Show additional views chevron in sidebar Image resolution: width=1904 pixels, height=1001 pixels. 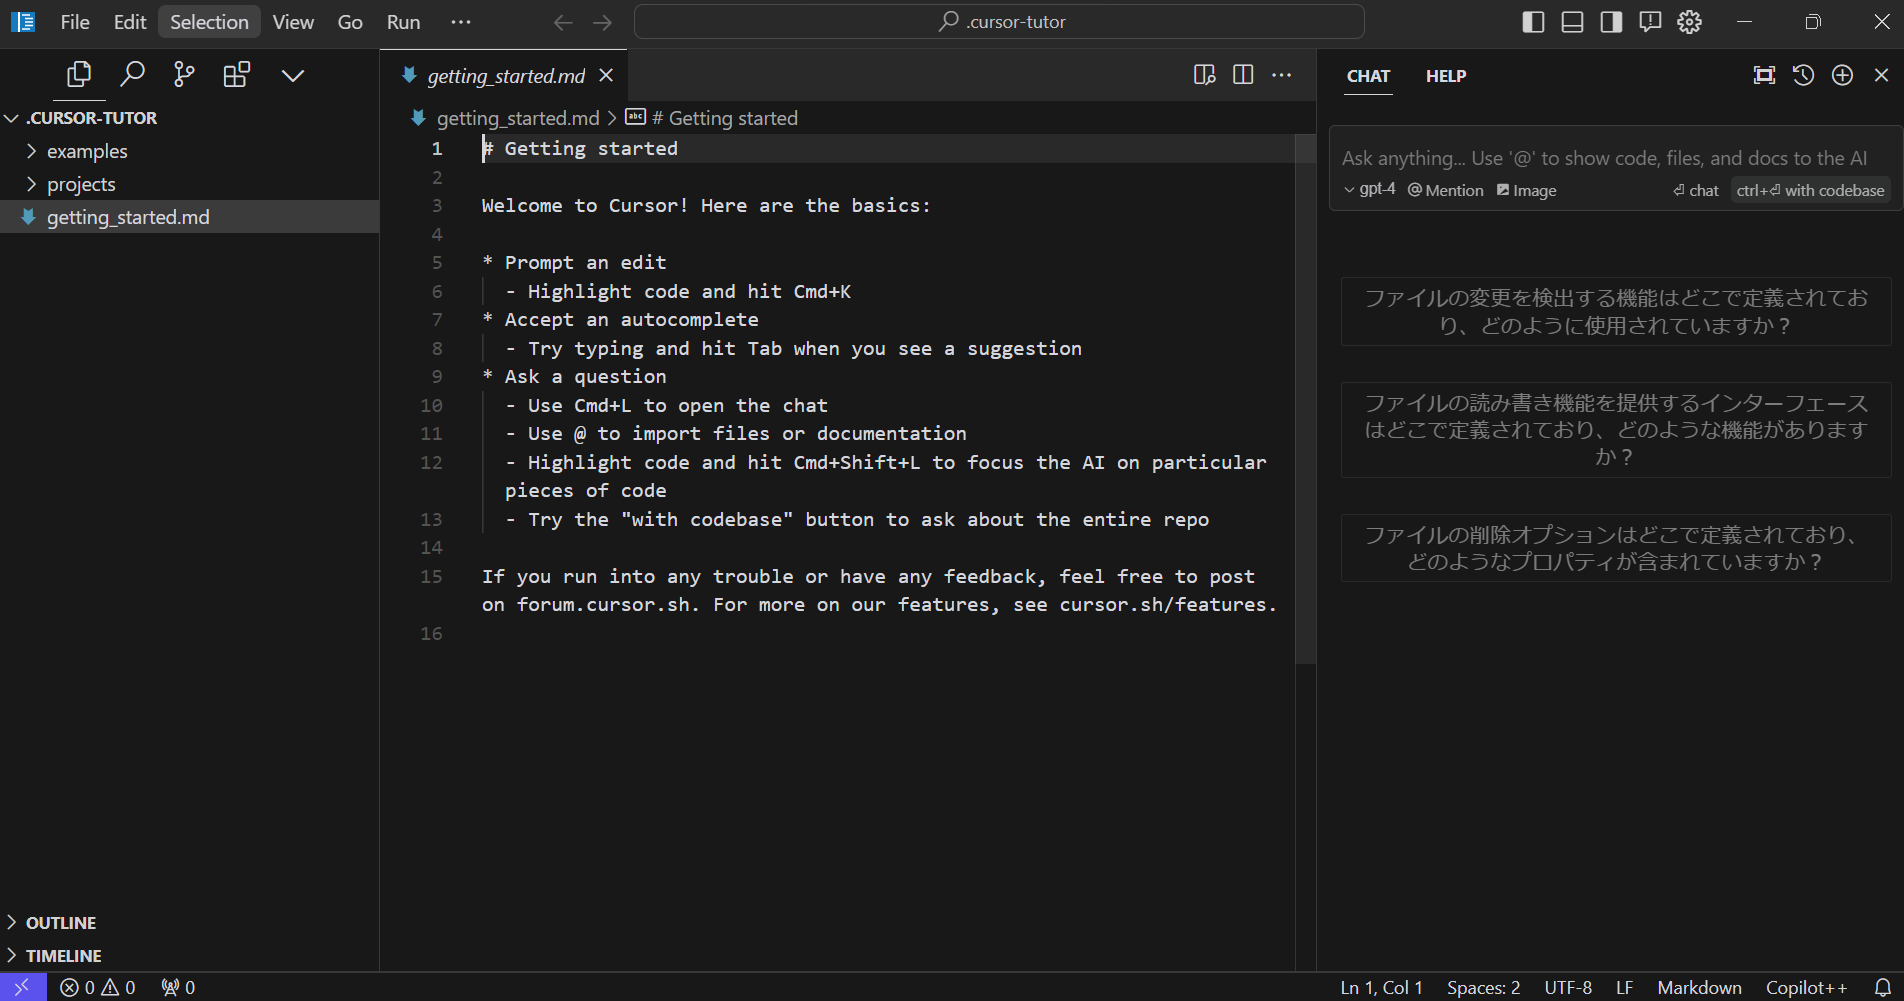pyautogui.click(x=292, y=75)
